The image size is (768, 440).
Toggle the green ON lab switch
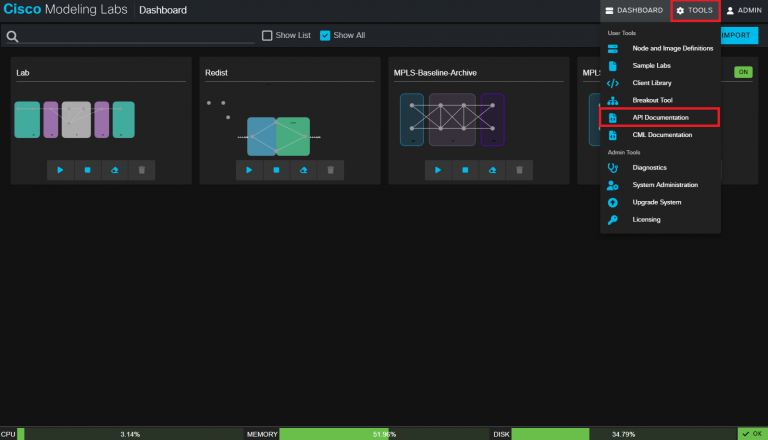743,72
